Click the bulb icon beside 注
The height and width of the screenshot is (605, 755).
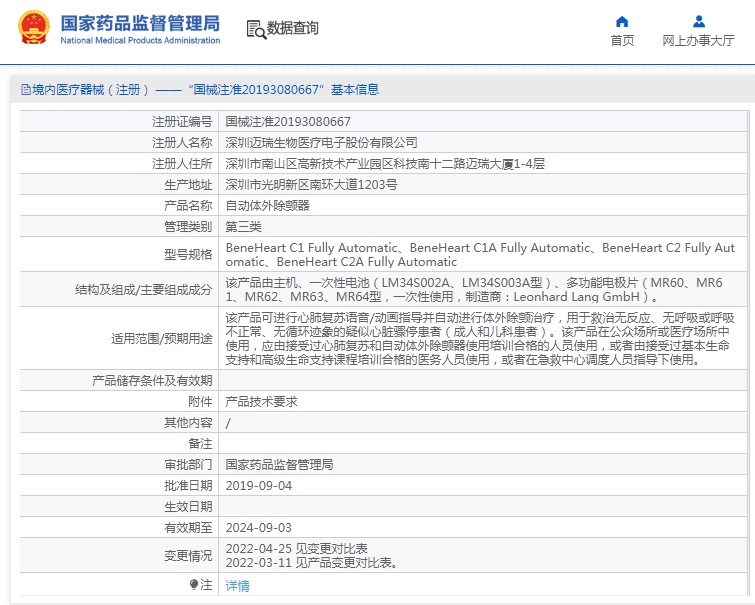point(194,585)
